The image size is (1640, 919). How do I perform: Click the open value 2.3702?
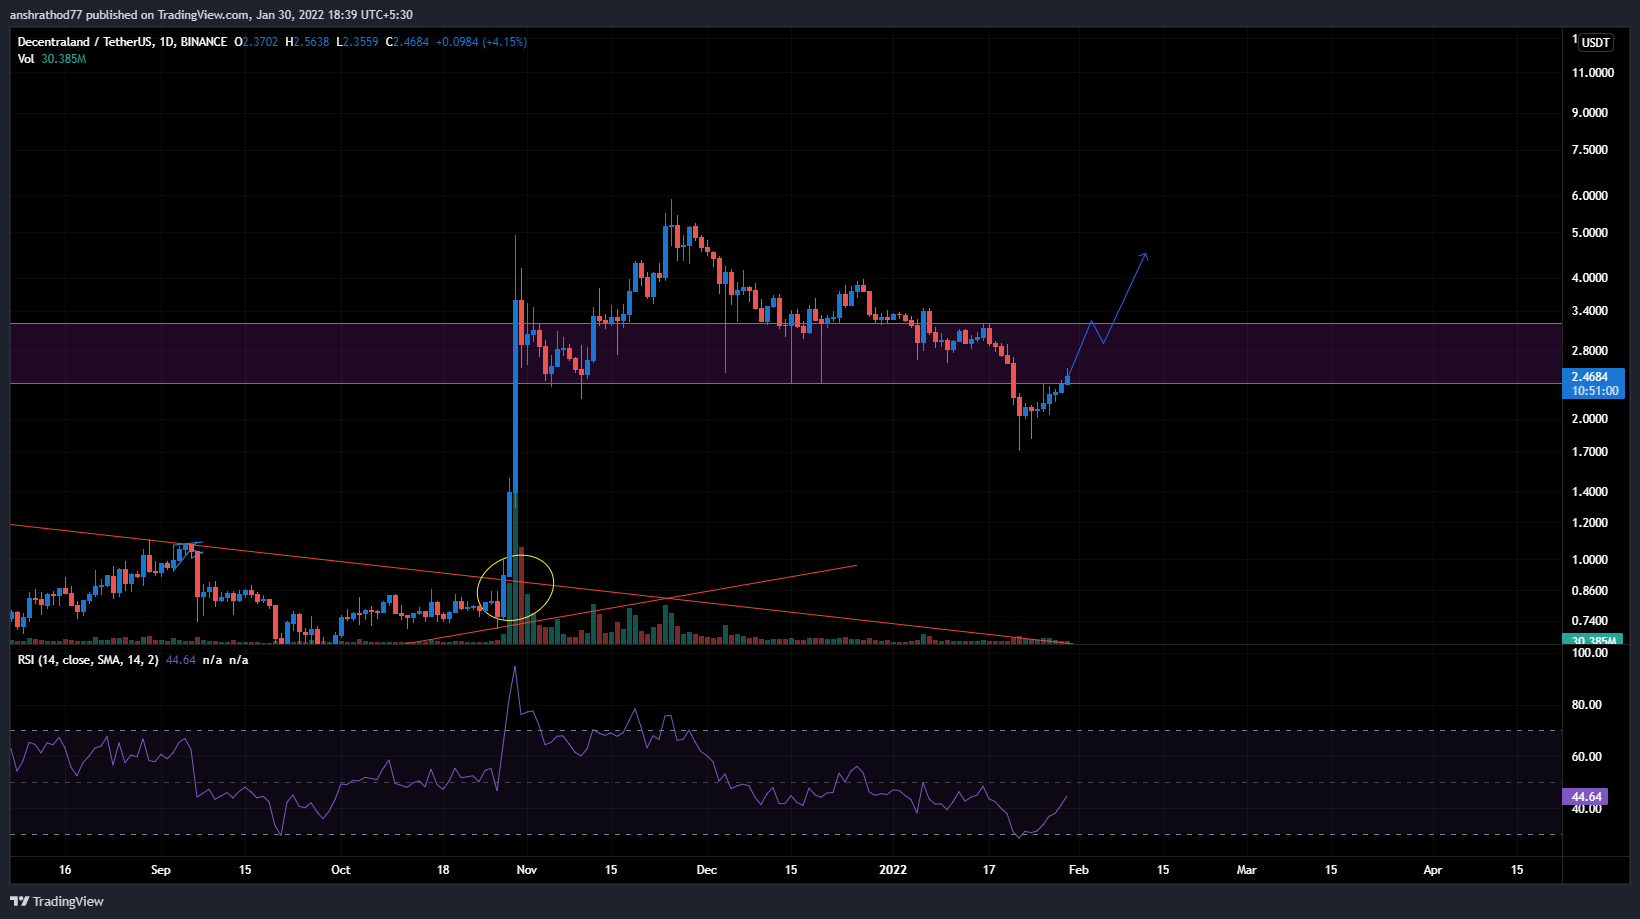pos(260,42)
